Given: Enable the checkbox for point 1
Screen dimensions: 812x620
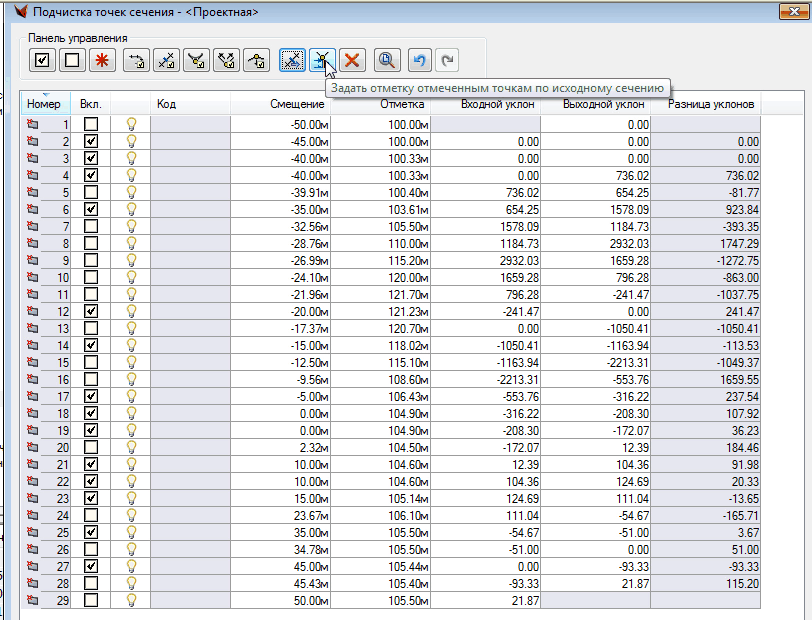Looking at the screenshot, I should pos(91,124).
